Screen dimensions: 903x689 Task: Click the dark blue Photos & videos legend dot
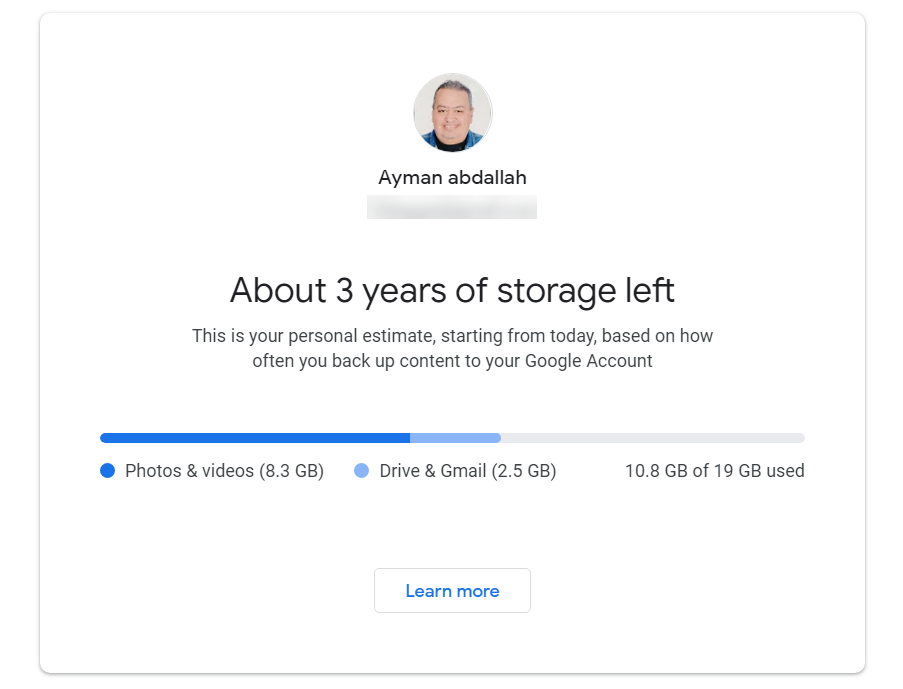coord(108,471)
